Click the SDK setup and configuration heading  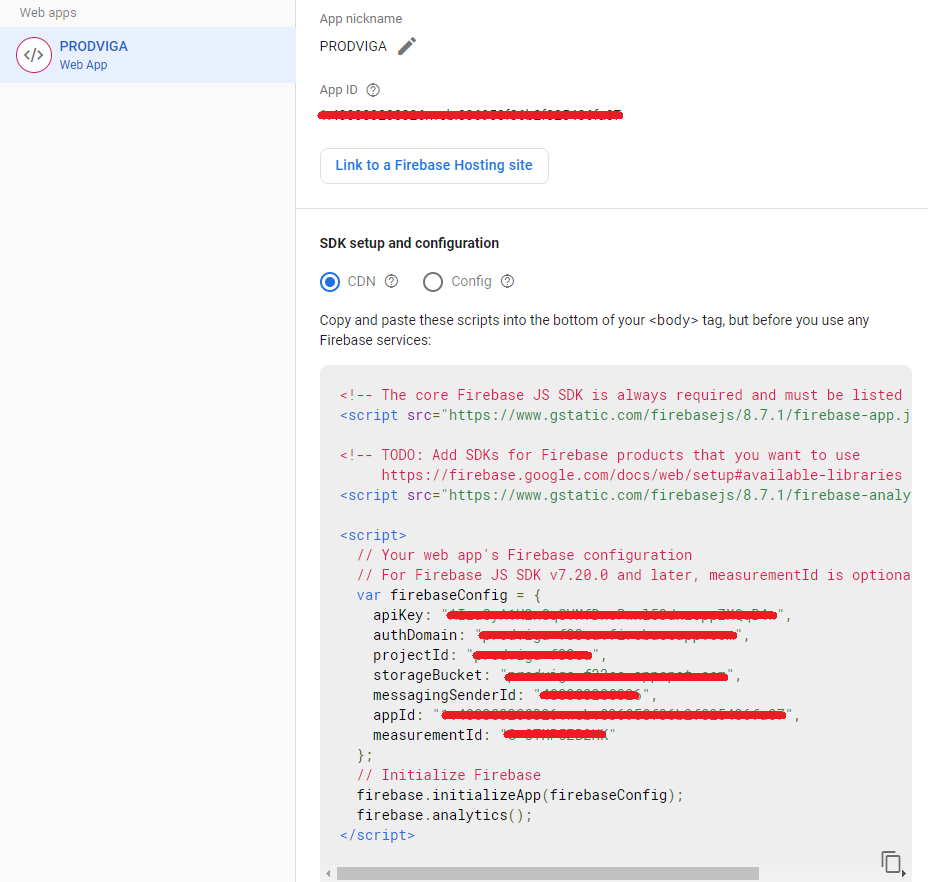[x=409, y=243]
